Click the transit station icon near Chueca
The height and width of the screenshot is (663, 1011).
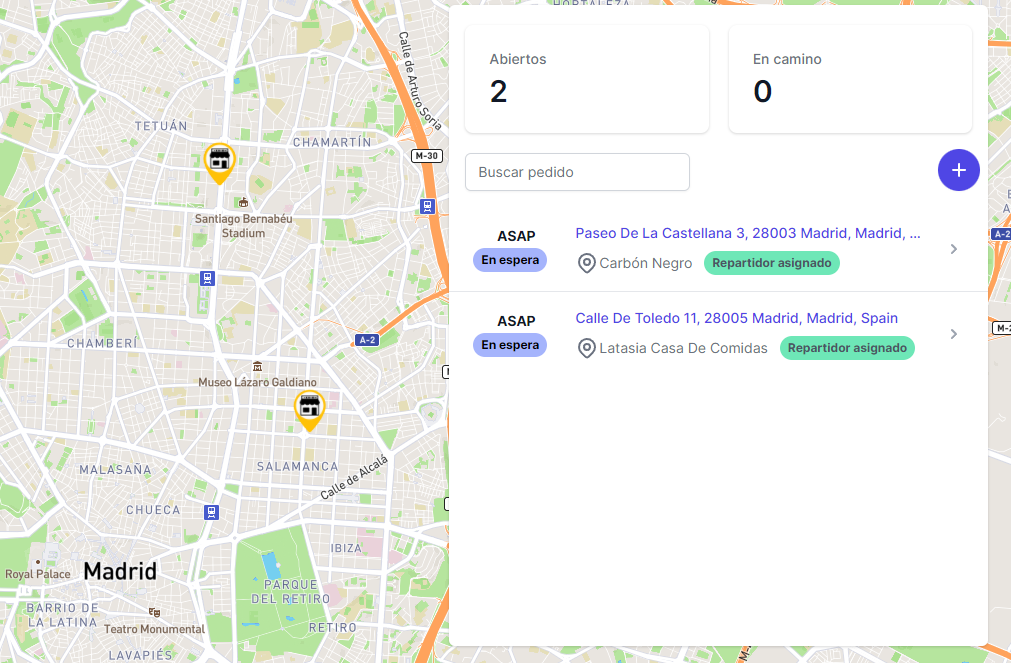pyautogui.click(x=210, y=512)
